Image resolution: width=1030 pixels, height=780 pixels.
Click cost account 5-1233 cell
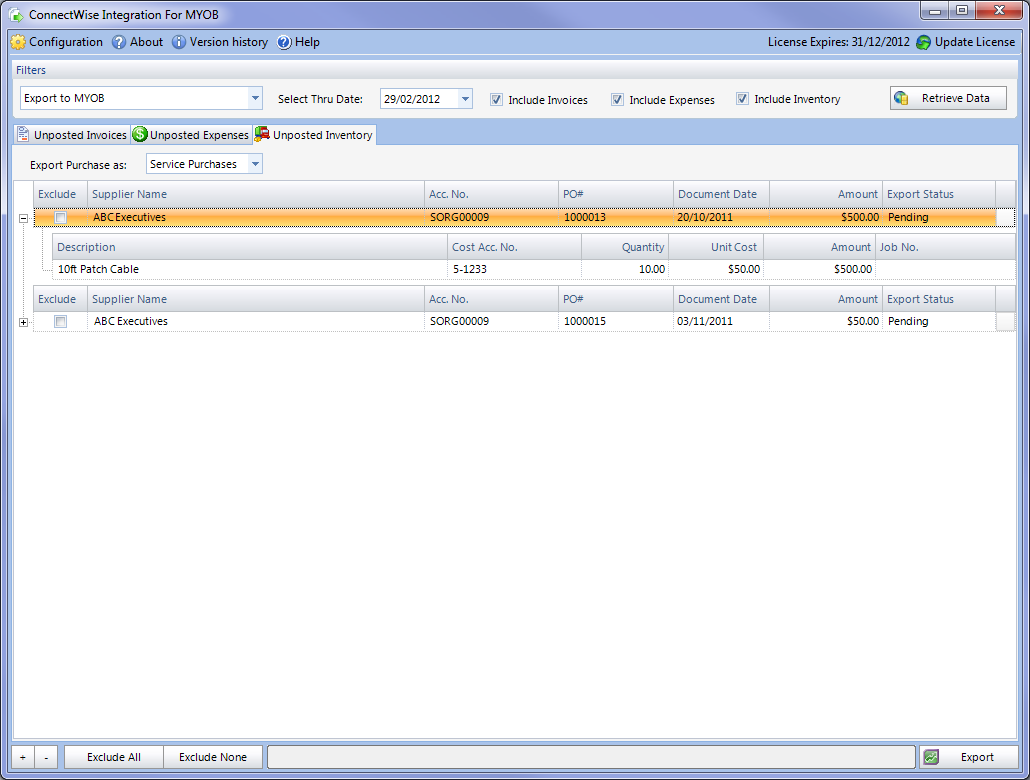click(514, 269)
